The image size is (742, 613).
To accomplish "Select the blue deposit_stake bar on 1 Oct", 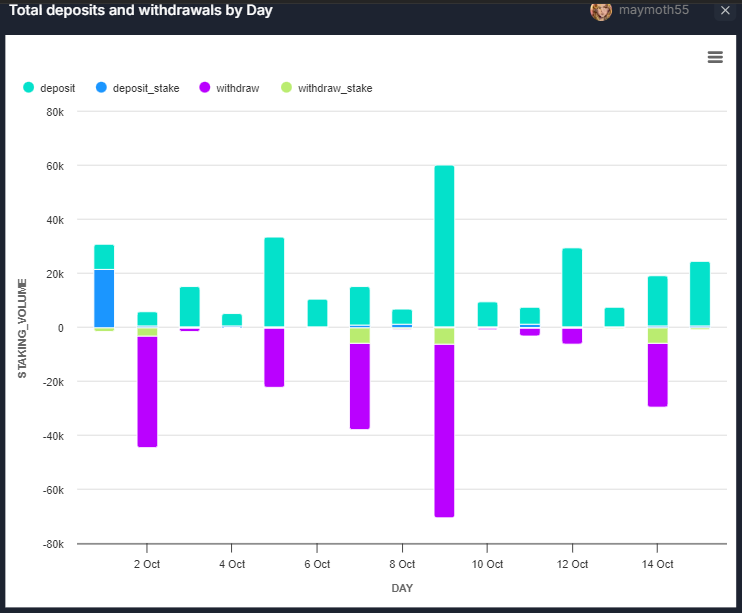I will point(104,298).
